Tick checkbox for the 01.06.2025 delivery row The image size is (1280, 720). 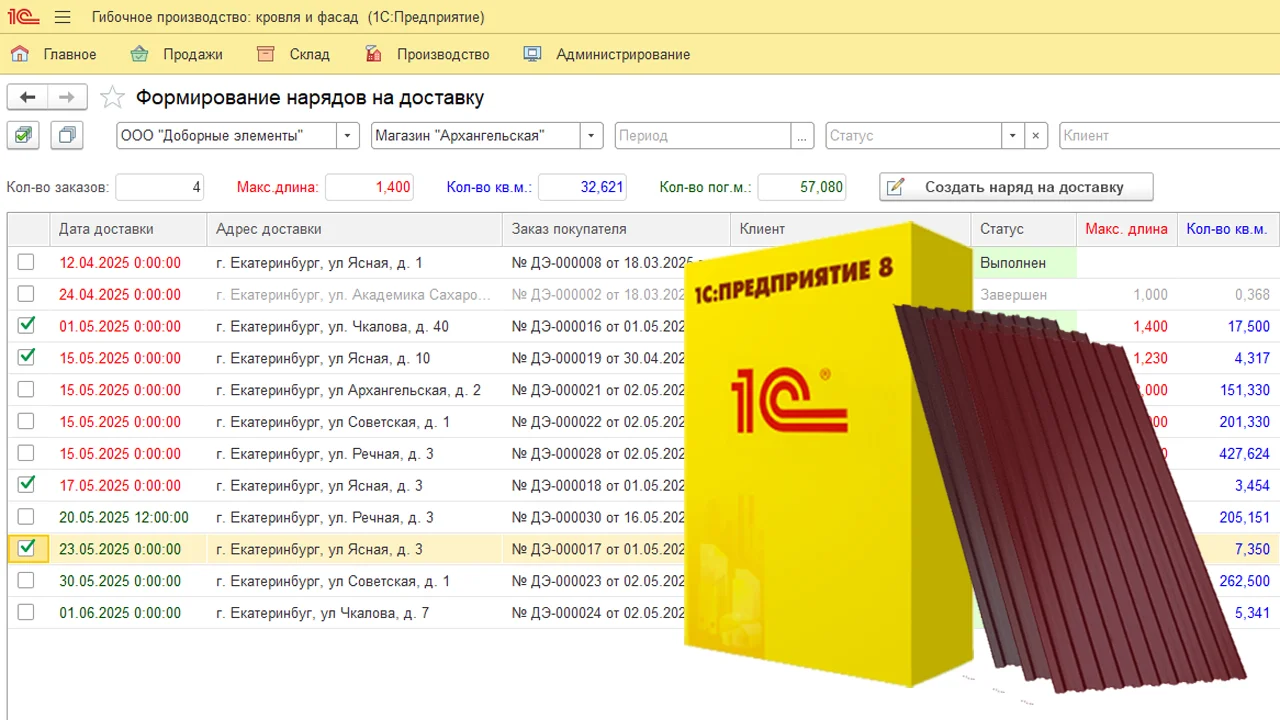click(x=26, y=613)
